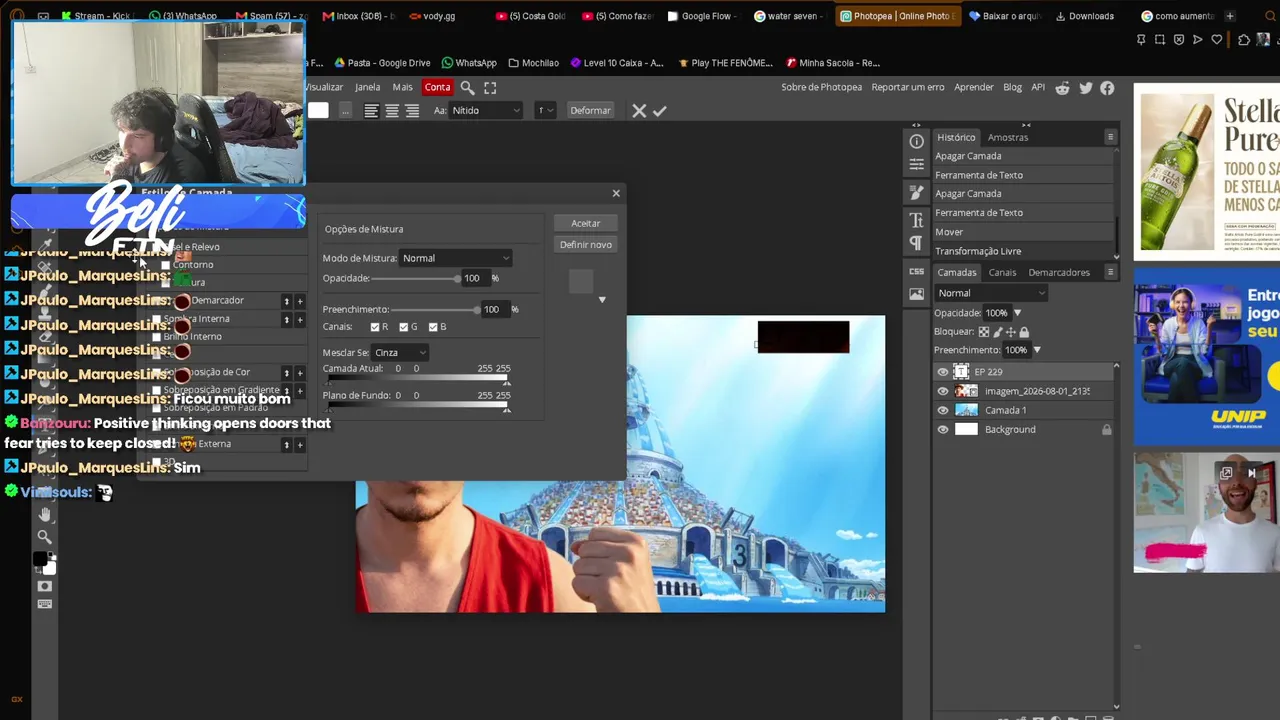The image size is (1280, 720).
Task: Expand the style preview arrow below swatch
Action: pyautogui.click(x=602, y=300)
